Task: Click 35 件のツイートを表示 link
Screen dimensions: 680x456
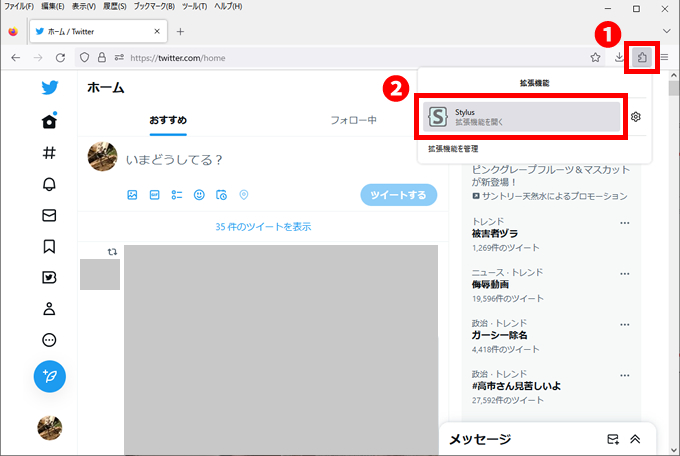Action: click(x=263, y=227)
